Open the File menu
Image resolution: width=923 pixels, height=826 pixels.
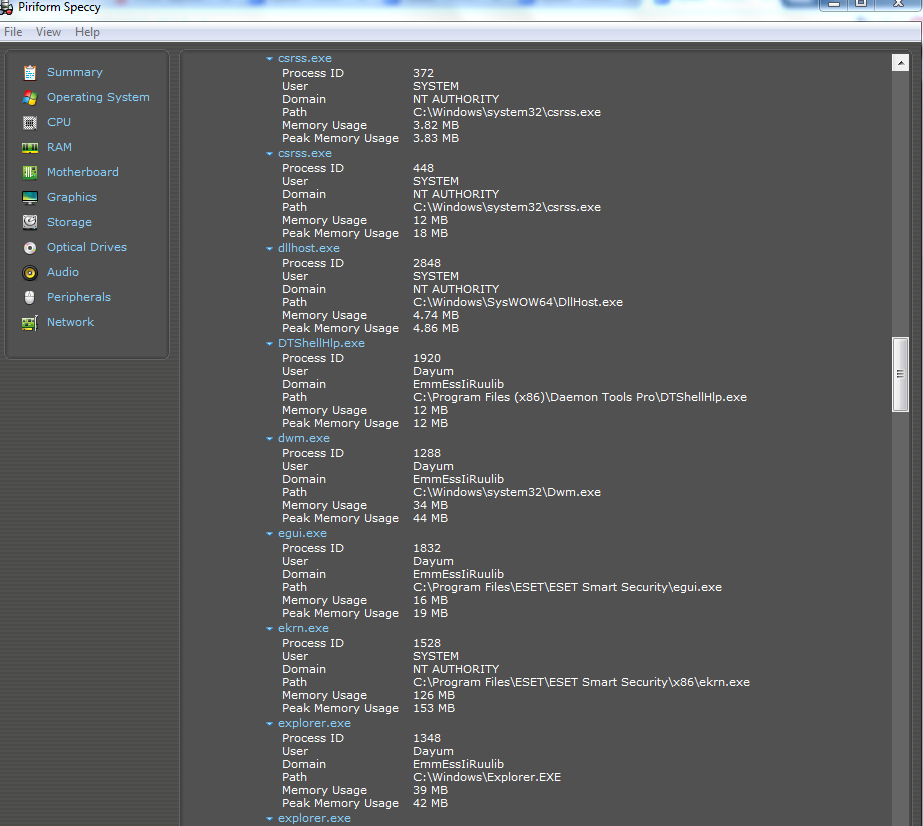click(13, 32)
